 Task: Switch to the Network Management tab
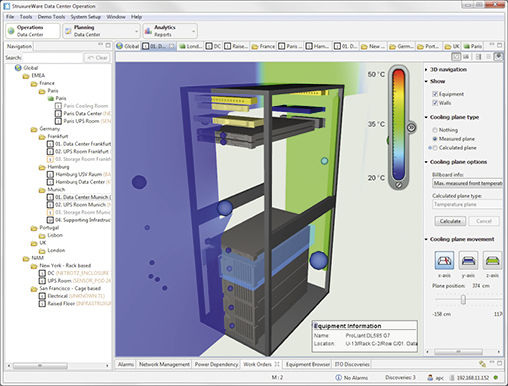164,364
